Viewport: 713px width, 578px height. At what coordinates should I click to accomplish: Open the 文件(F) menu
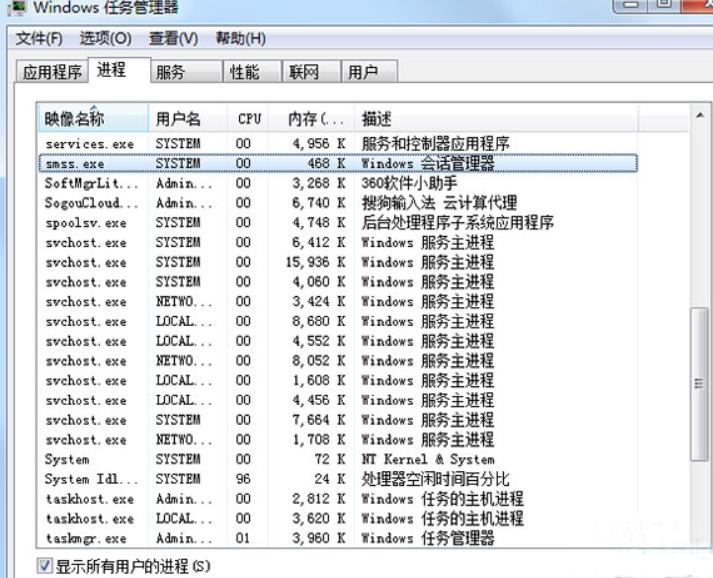click(39, 39)
